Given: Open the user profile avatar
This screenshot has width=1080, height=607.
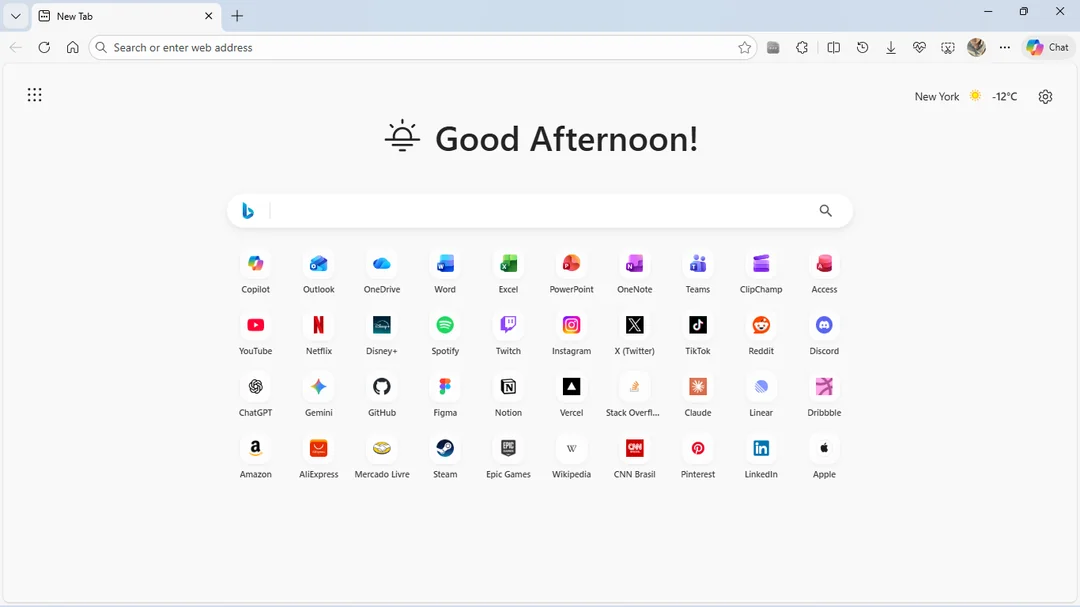Looking at the screenshot, I should pyautogui.click(x=976, y=48).
